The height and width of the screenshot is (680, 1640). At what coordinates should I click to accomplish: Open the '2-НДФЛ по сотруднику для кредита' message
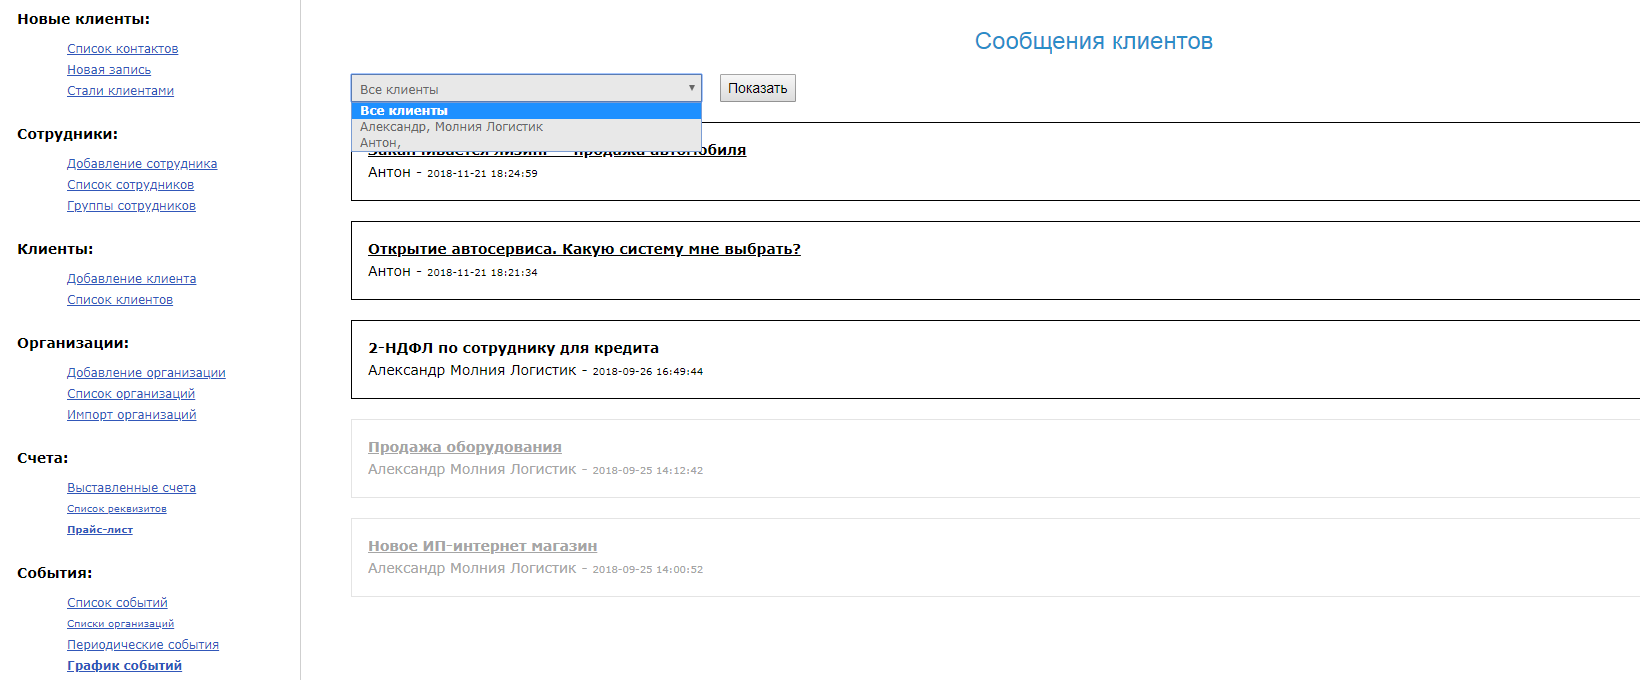(513, 348)
